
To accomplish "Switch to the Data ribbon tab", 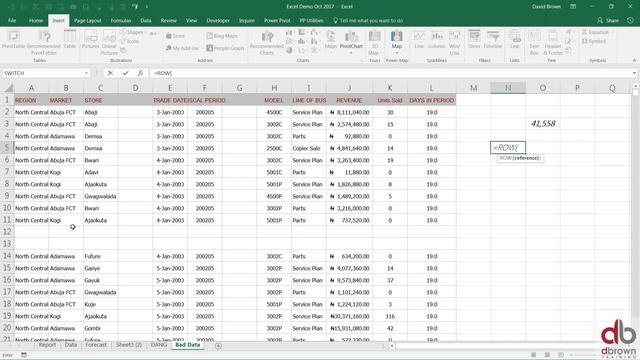I will [146, 20].
